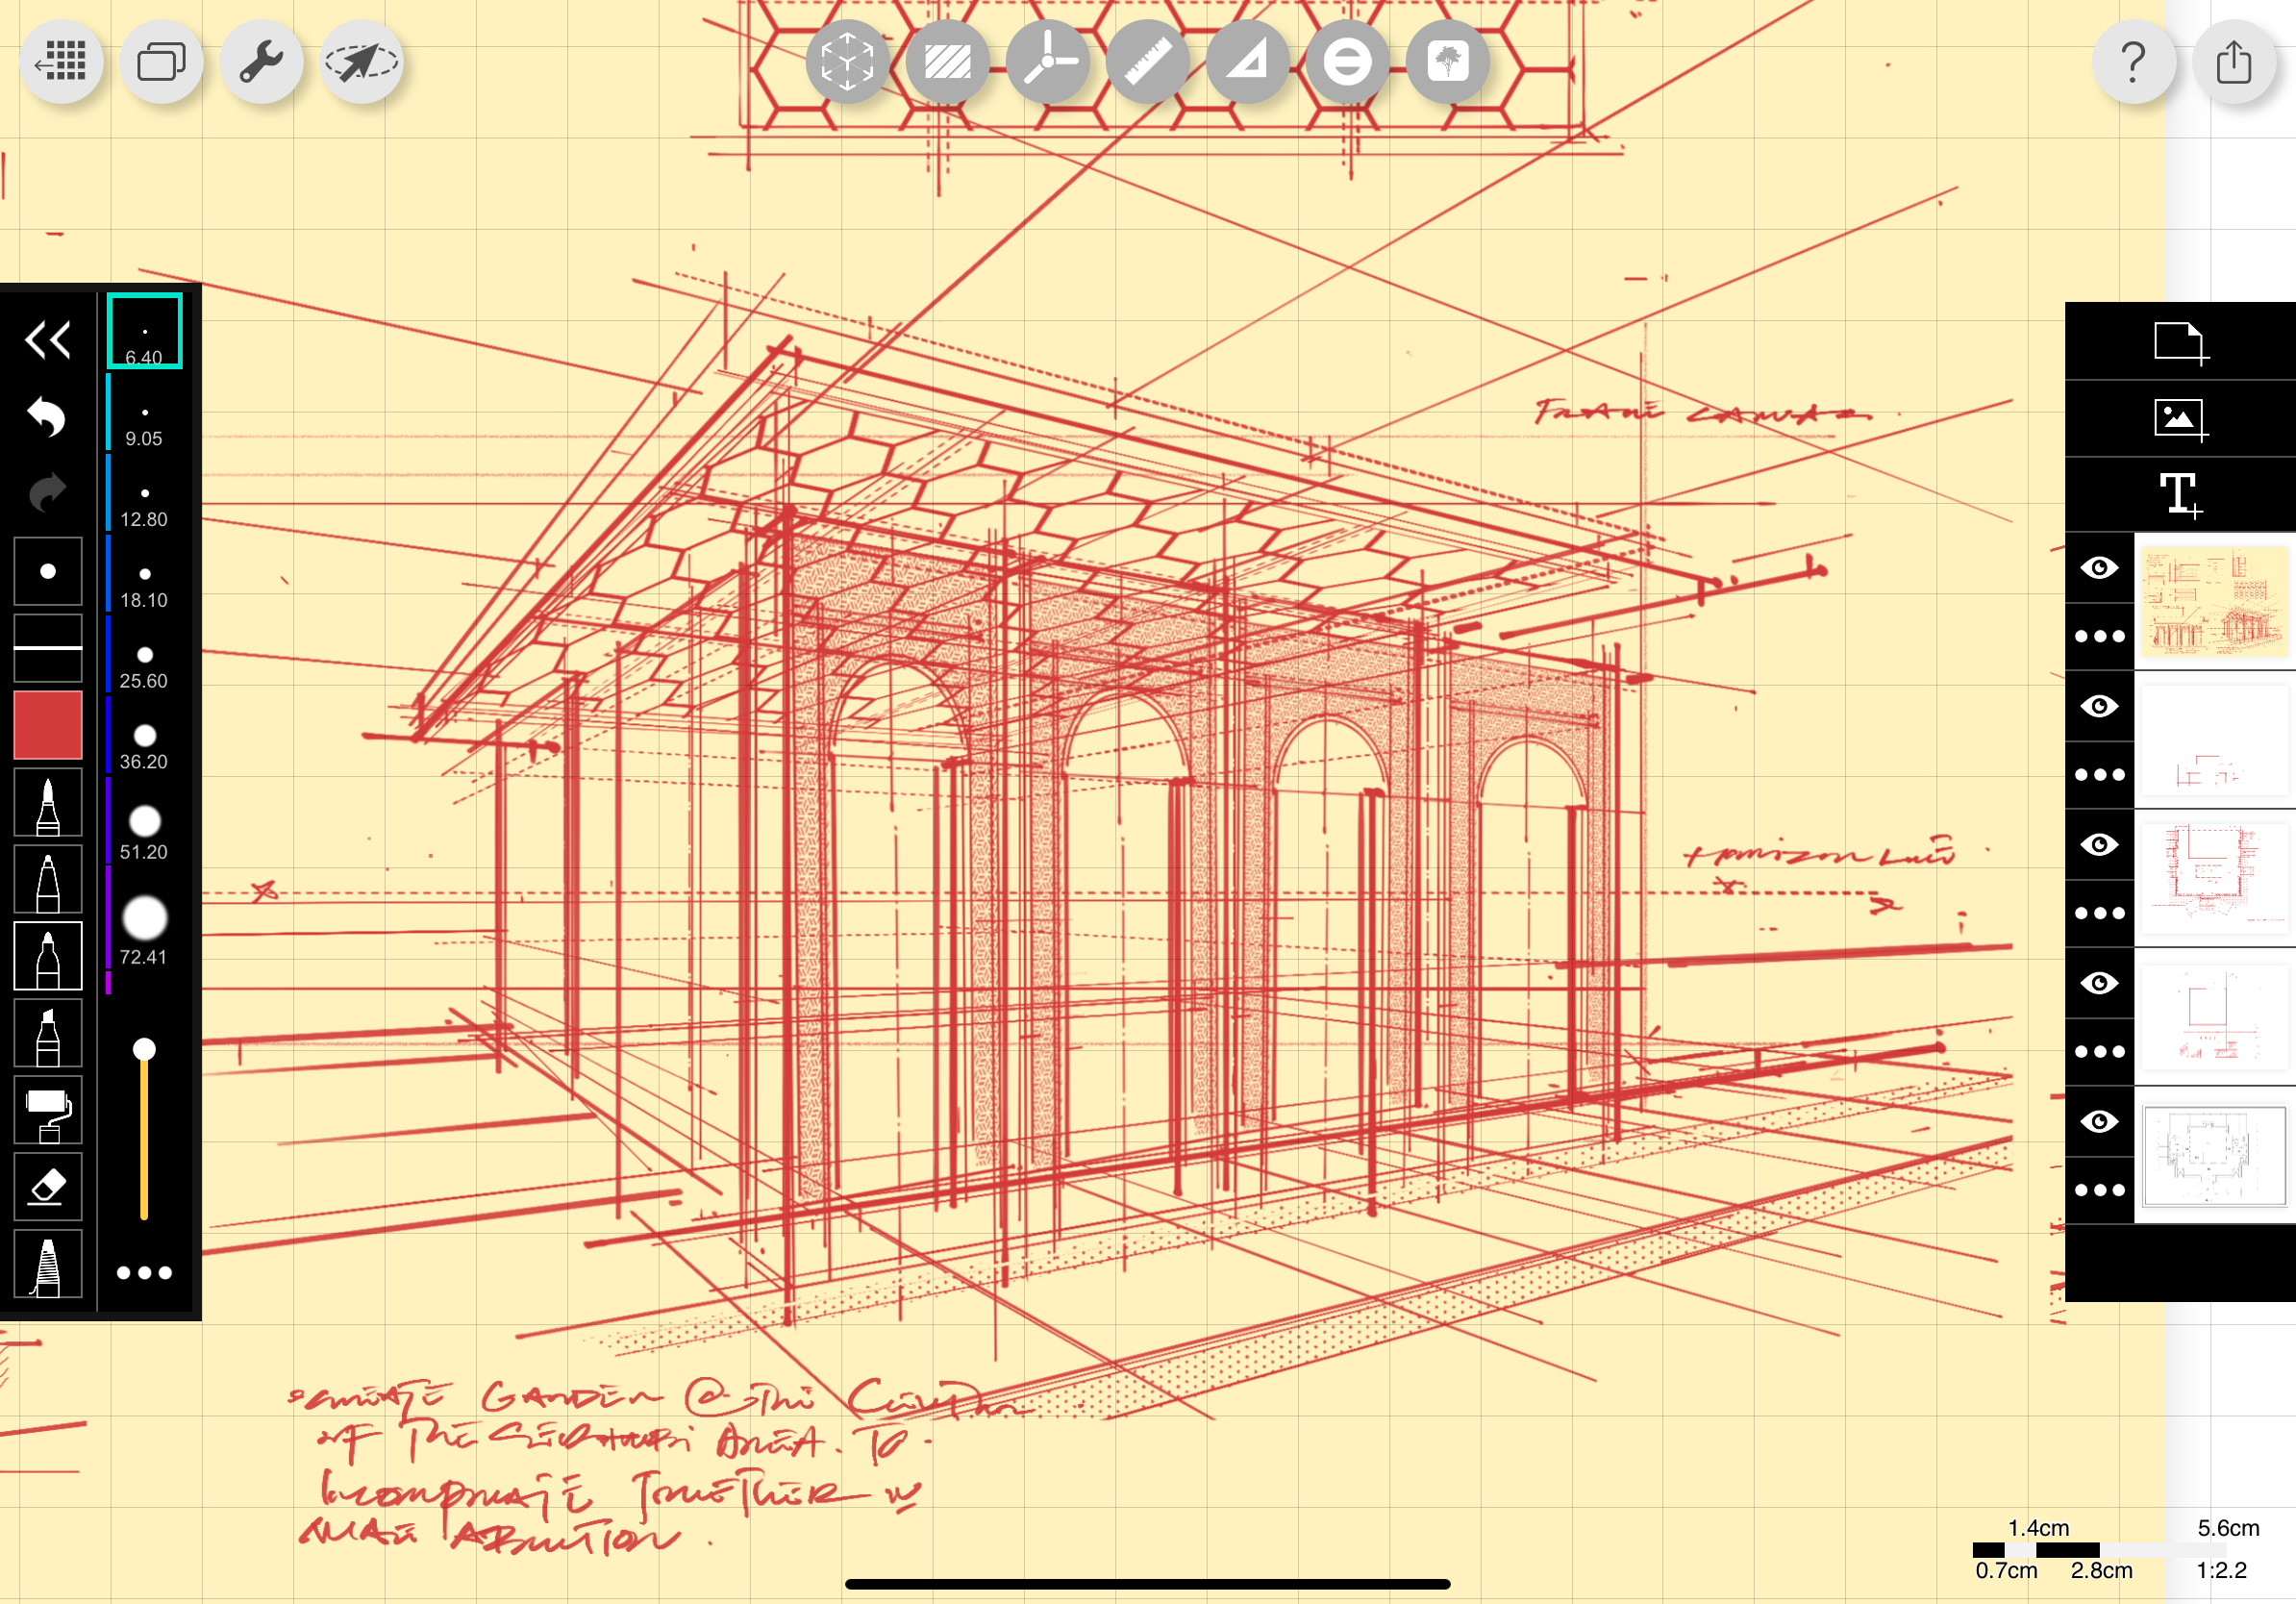Select the textured pencil tool at bottom
Screen dimensions: 2296x1604
(x=48, y=1264)
